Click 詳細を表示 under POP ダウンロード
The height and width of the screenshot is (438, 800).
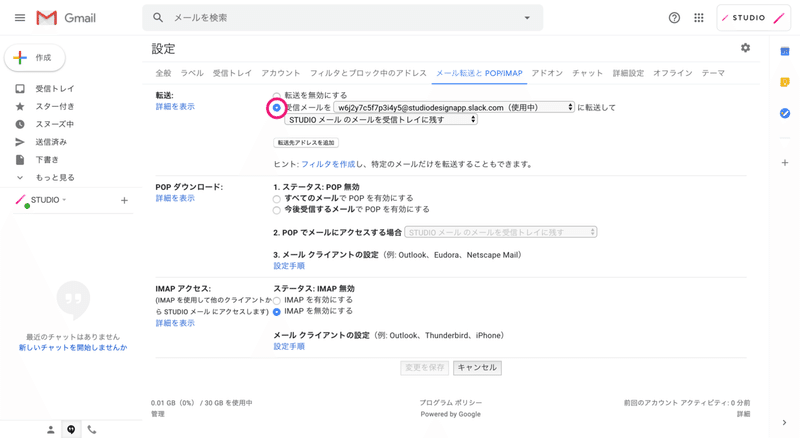pyautogui.click(x=175, y=198)
